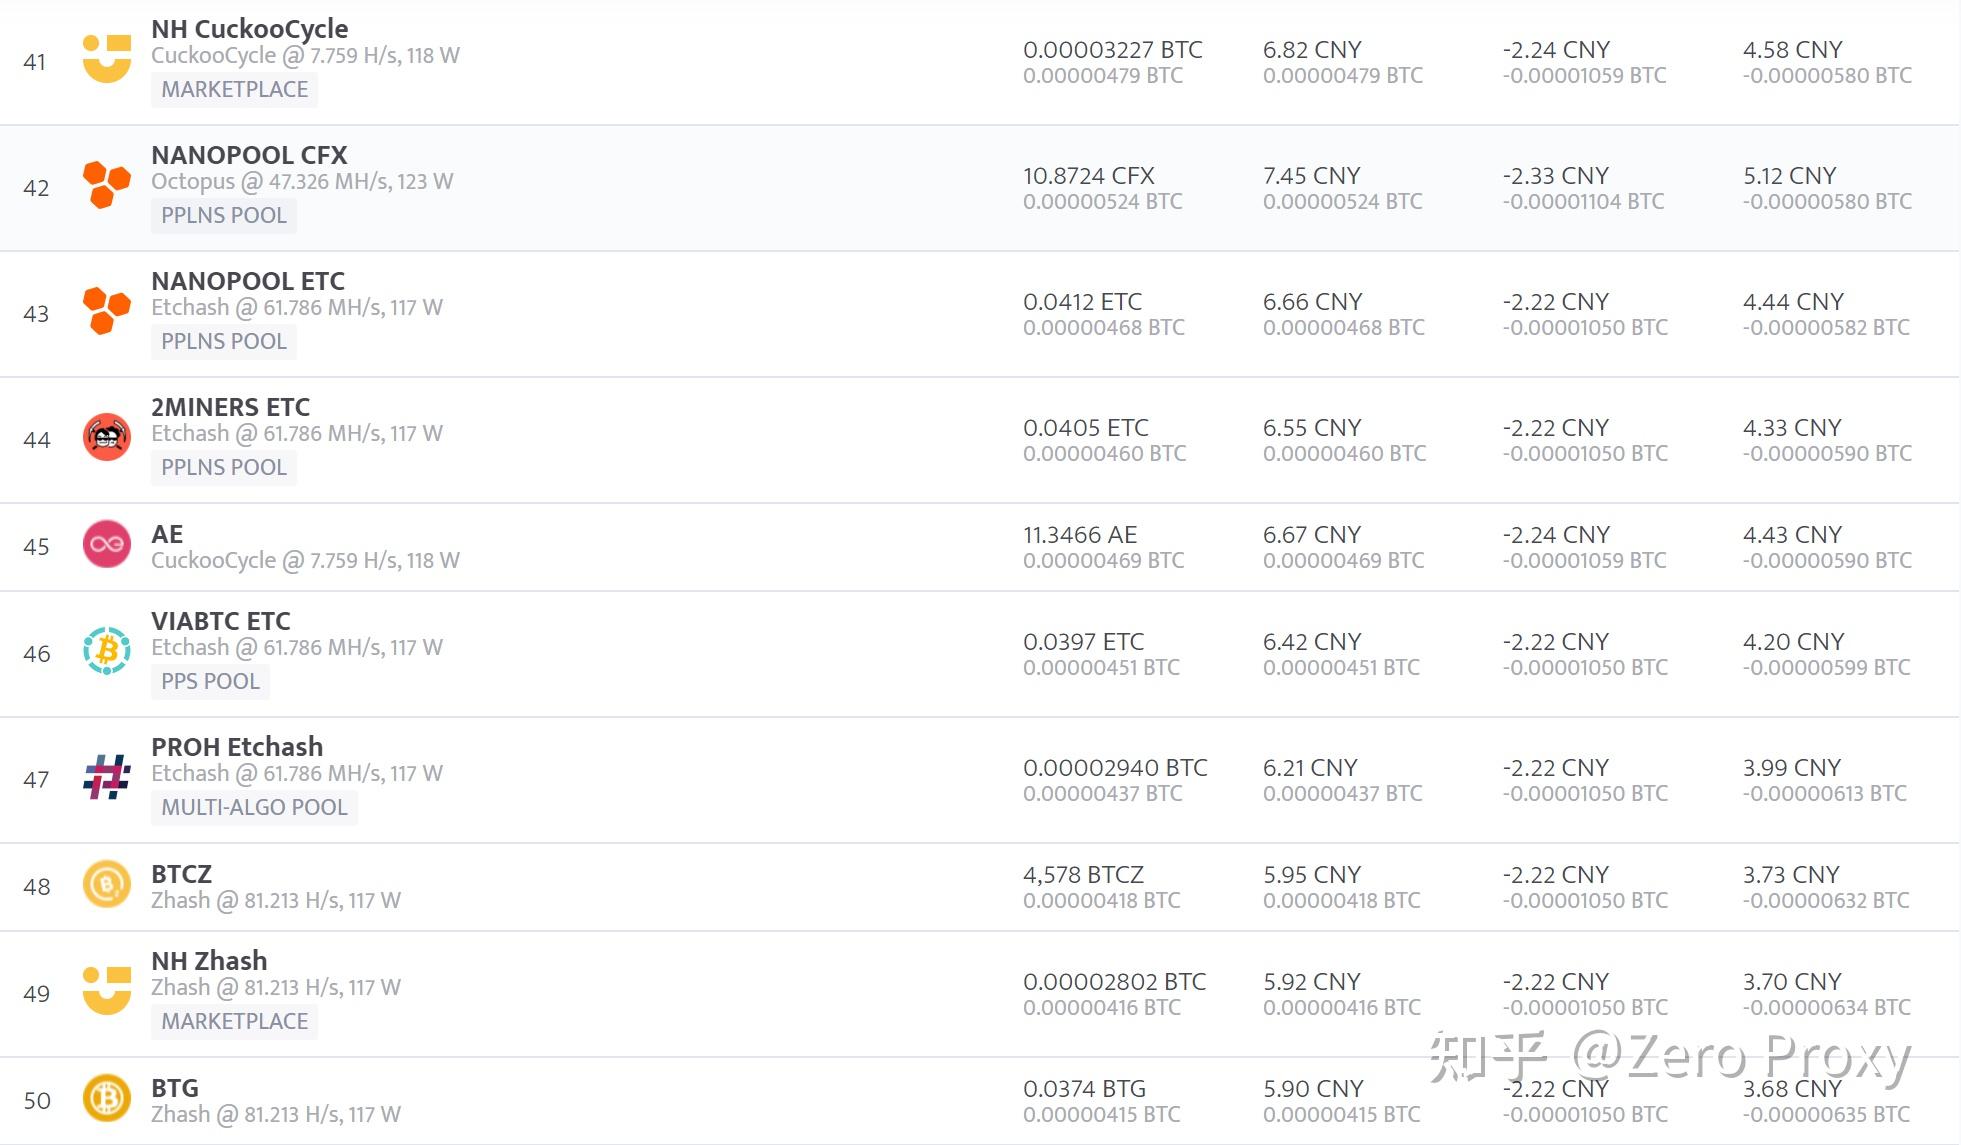Click the PPS POOL tag under VIABTC ETC
The height and width of the screenshot is (1145, 1961).
coord(210,682)
